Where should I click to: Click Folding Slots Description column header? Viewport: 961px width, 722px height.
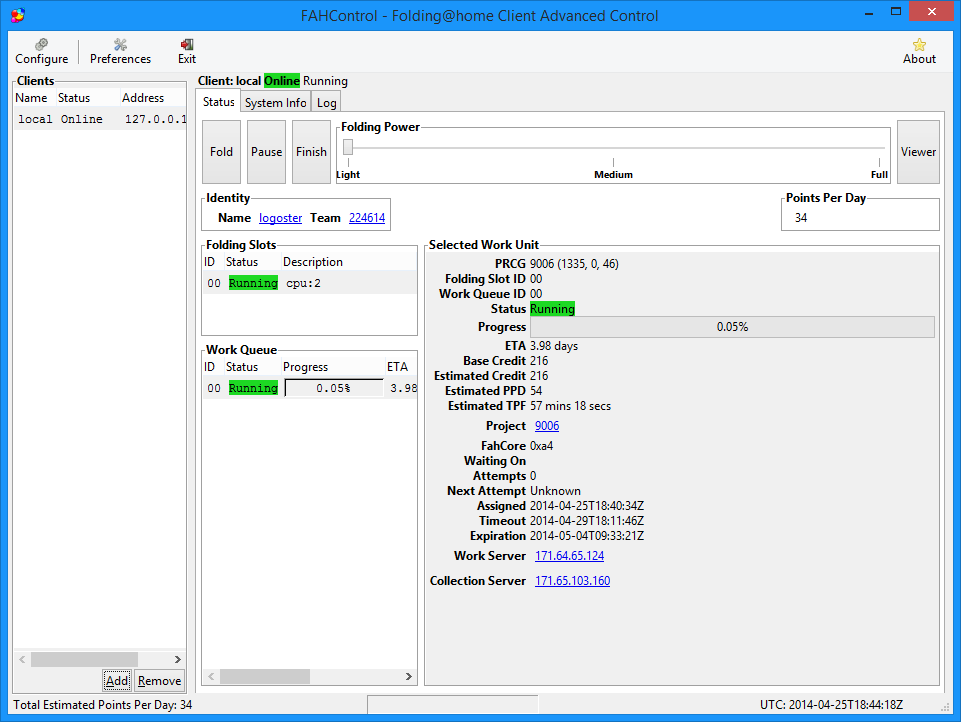(x=349, y=262)
